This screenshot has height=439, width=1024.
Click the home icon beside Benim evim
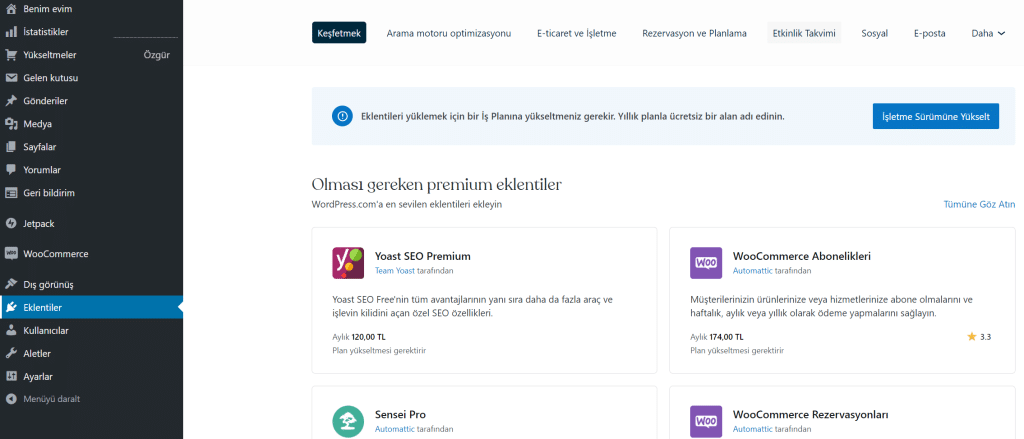pos(11,9)
